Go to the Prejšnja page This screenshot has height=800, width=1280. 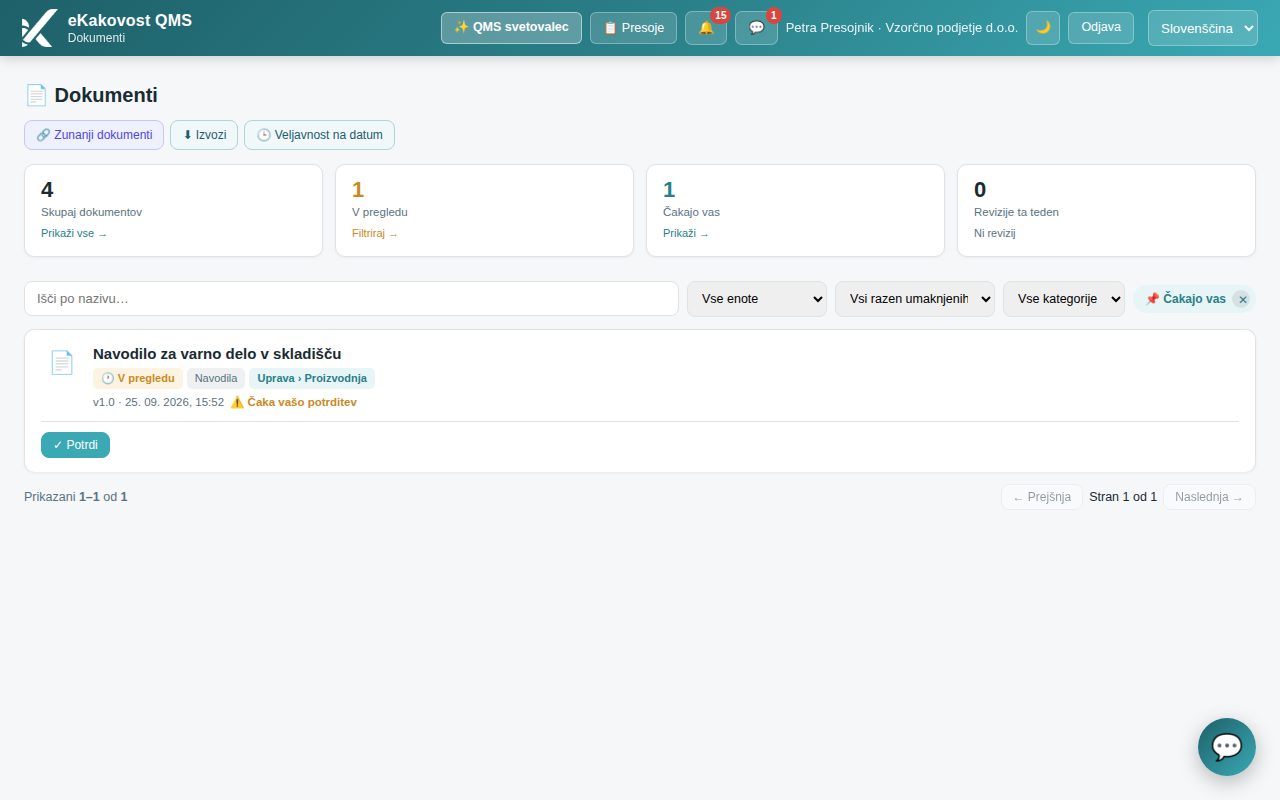(x=1042, y=497)
